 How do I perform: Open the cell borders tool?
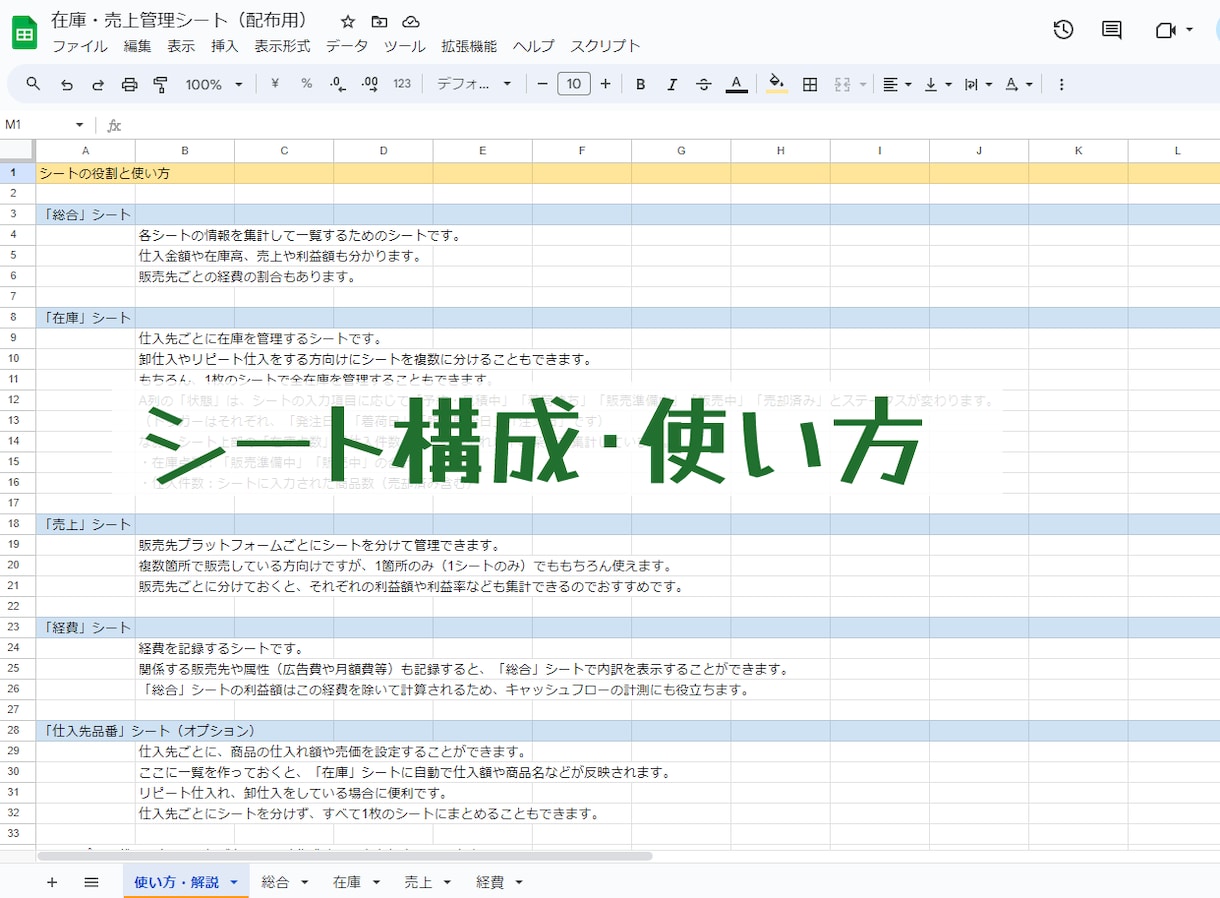pyautogui.click(x=810, y=84)
